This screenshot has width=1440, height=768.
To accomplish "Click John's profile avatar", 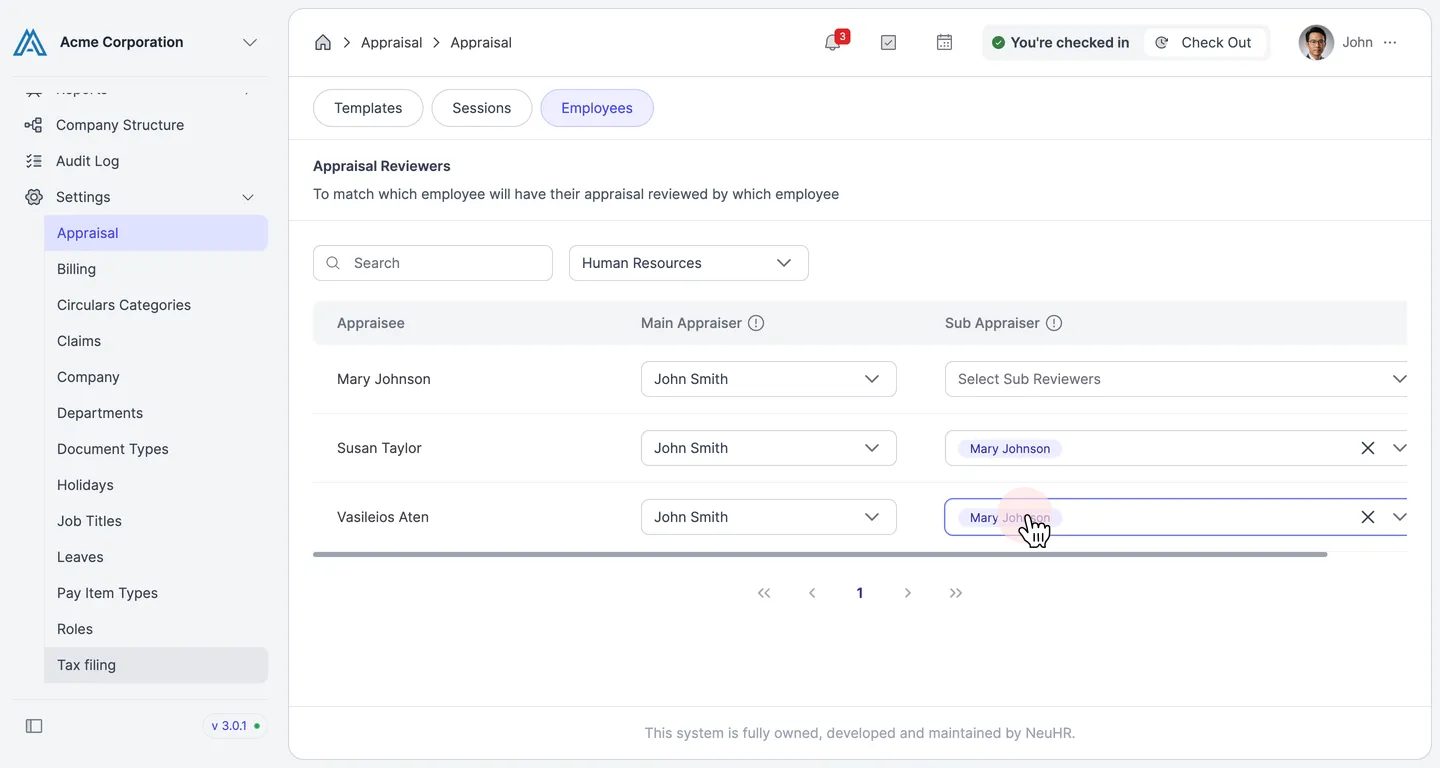I will coord(1316,42).
